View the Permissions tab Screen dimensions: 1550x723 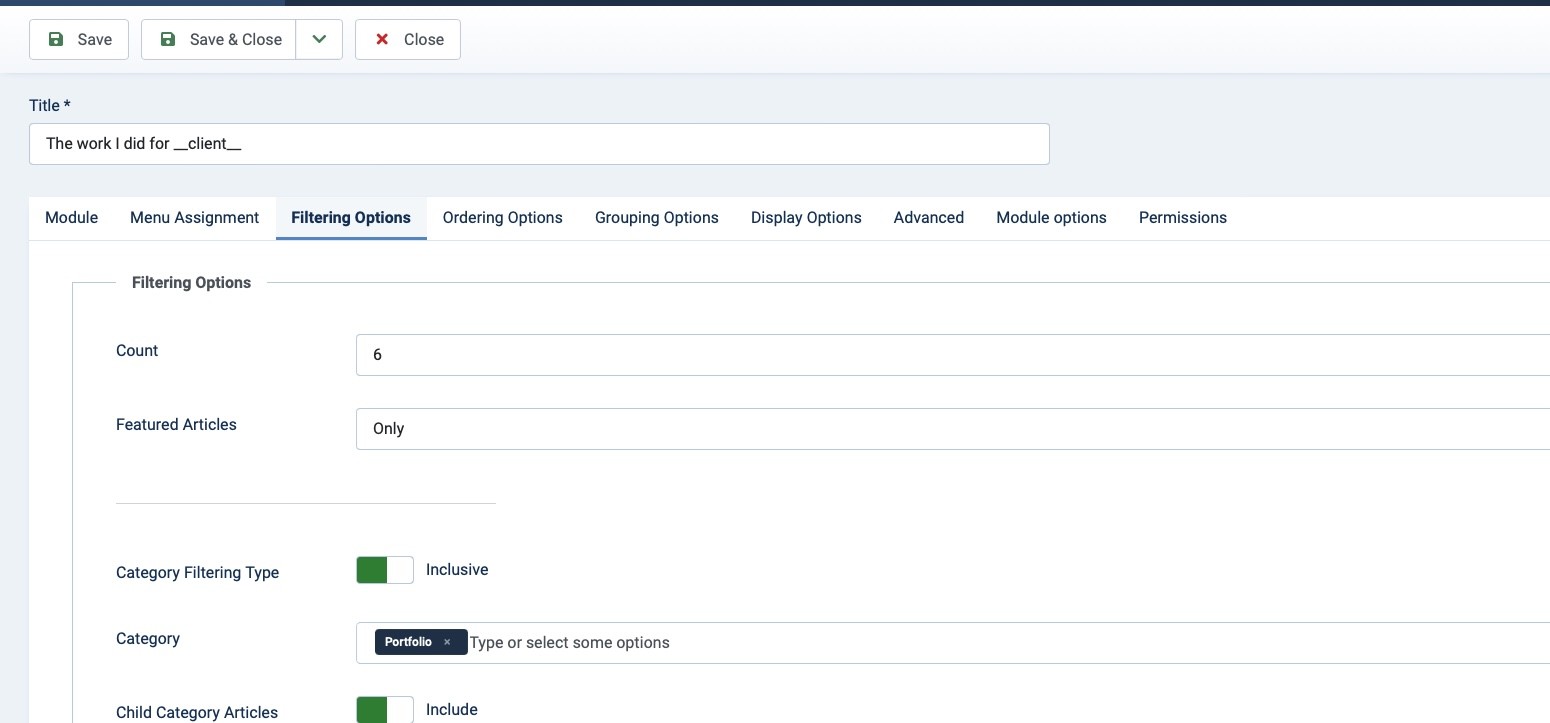(1182, 218)
